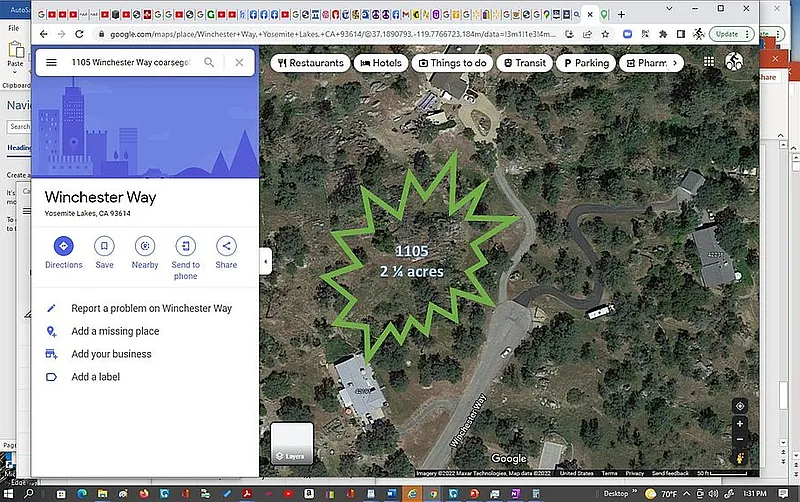Select the Hotels category chip

(x=380, y=63)
